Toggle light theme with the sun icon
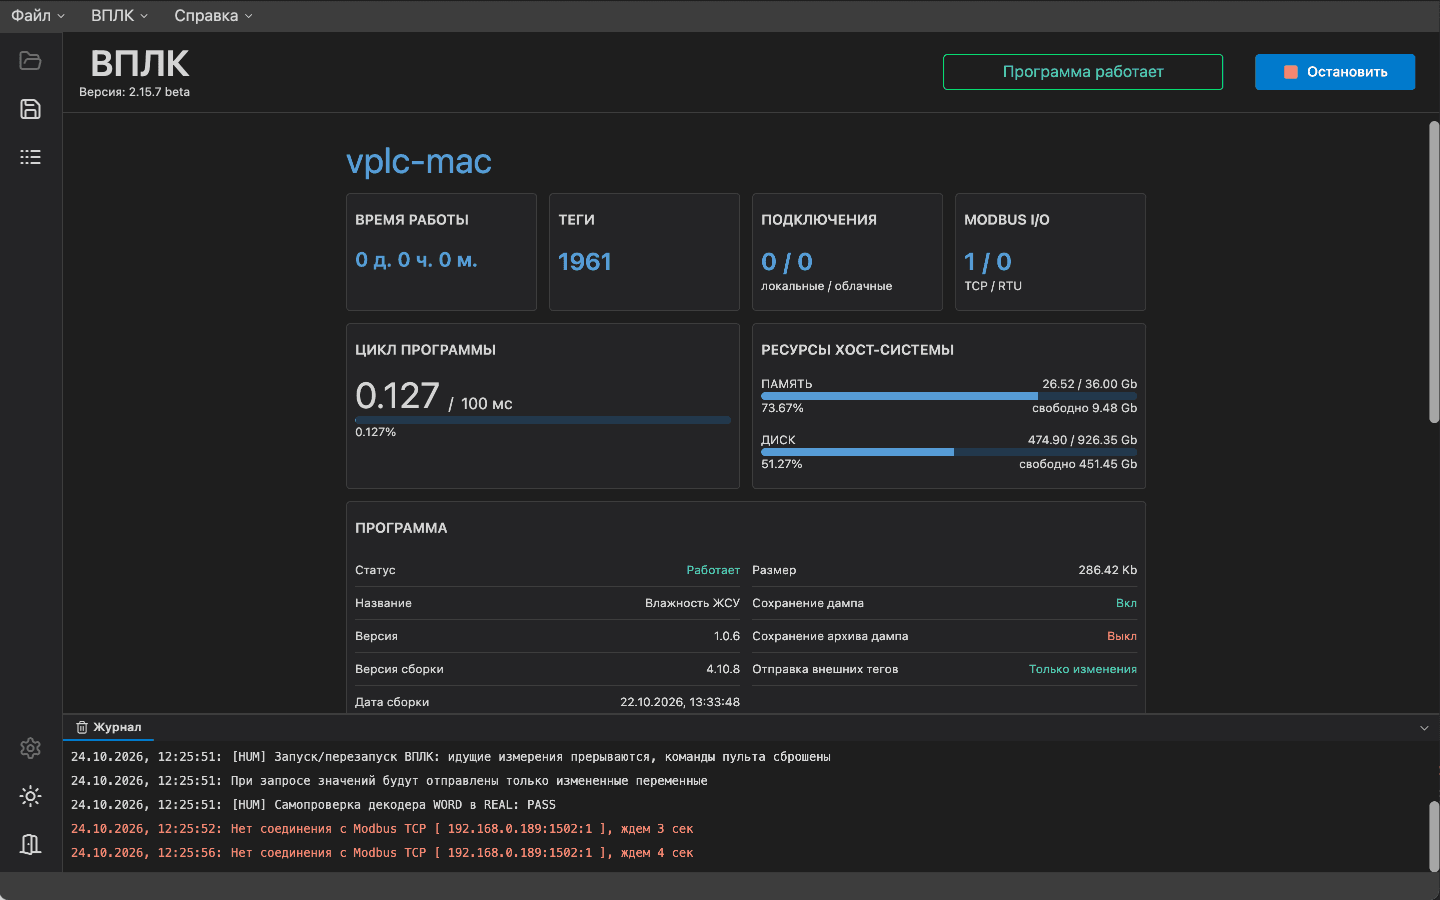The image size is (1440, 900). 30,796
